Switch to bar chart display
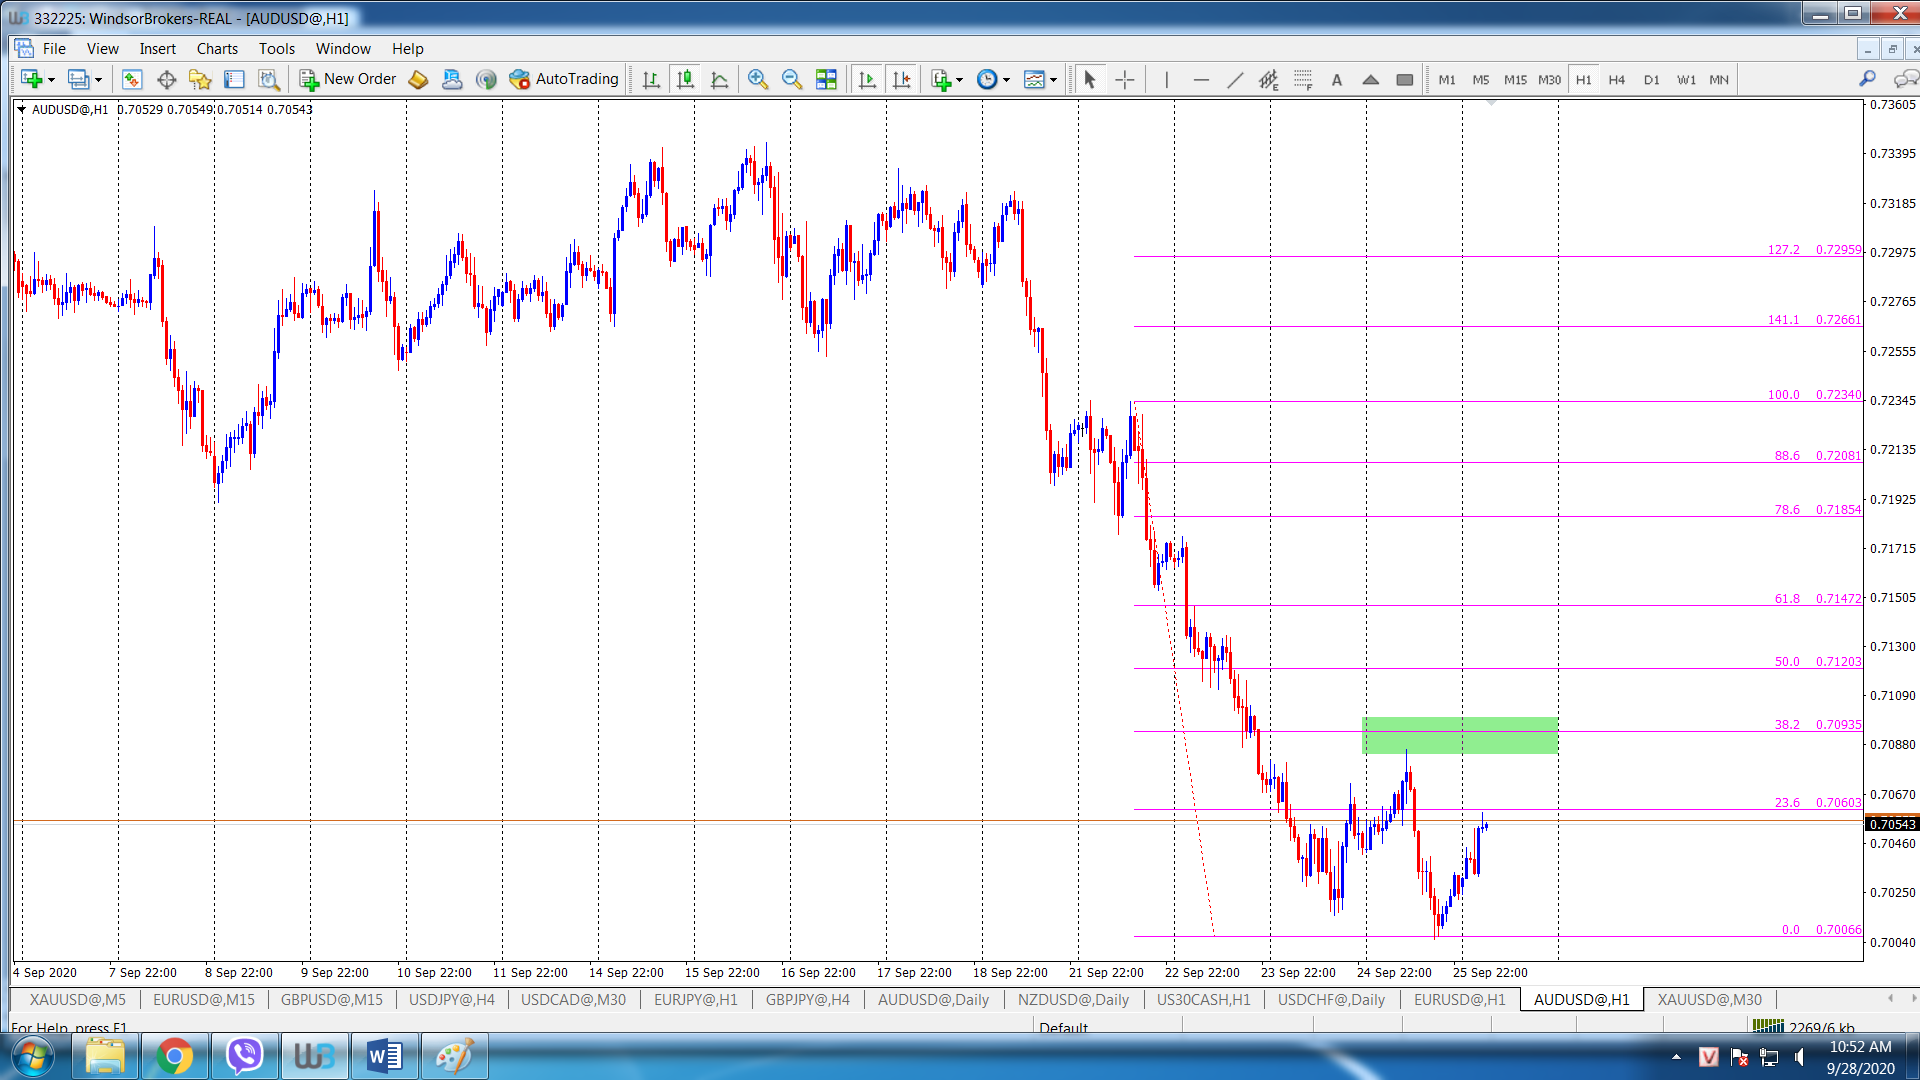1920x1080 pixels. click(x=651, y=79)
